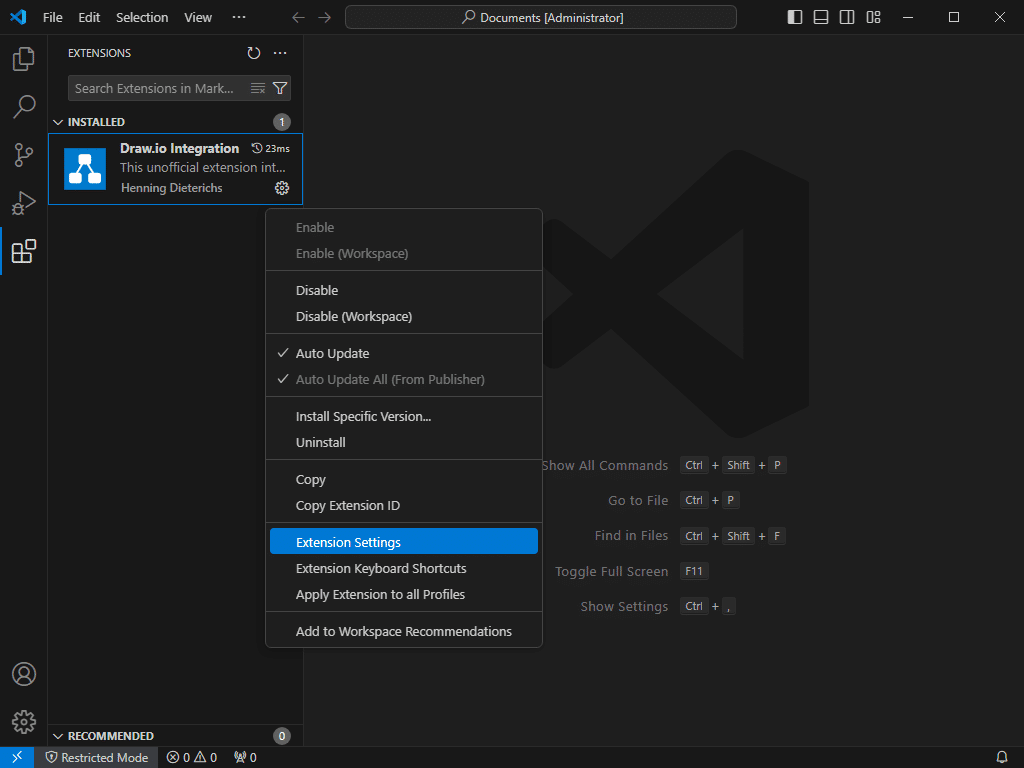Choose Extension Settings from context menu
Viewport: 1024px width, 768px height.
point(404,541)
